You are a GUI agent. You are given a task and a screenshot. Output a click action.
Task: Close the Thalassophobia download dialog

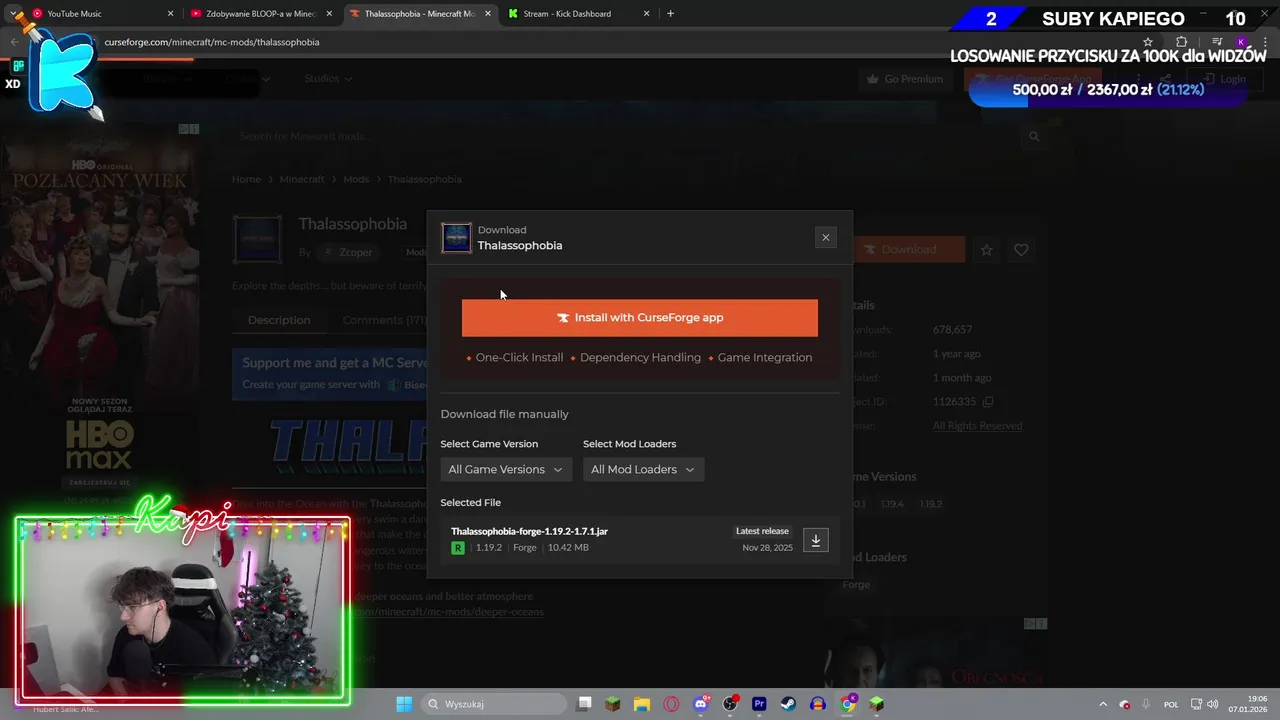825,237
